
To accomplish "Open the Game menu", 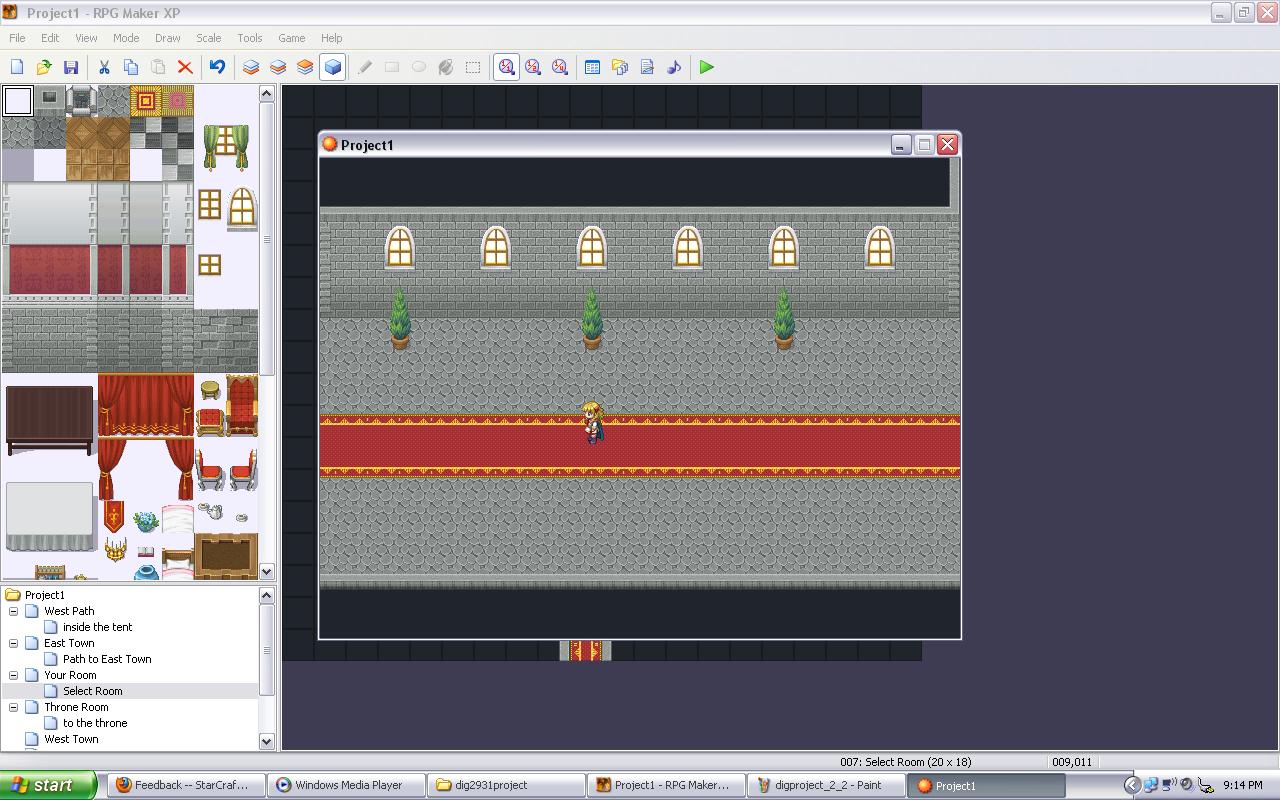I will point(292,38).
